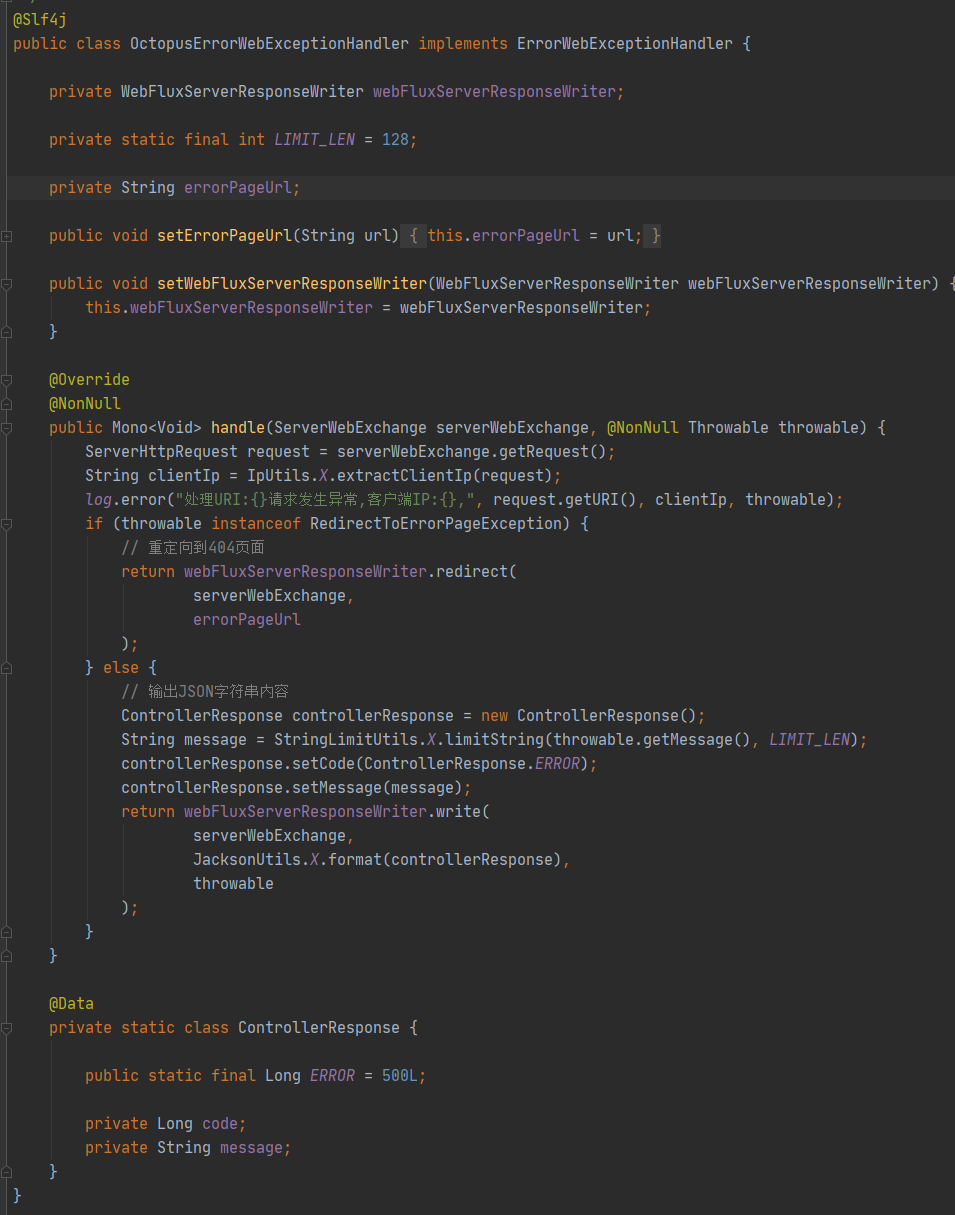
Task: Click the folded opening brace placeholder after setErrorPageUrl(String url)
Action: tap(414, 236)
